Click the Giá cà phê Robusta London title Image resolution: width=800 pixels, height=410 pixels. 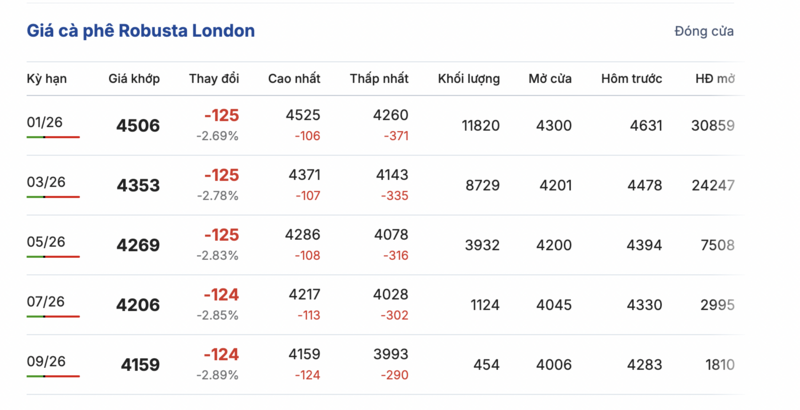pos(140,31)
